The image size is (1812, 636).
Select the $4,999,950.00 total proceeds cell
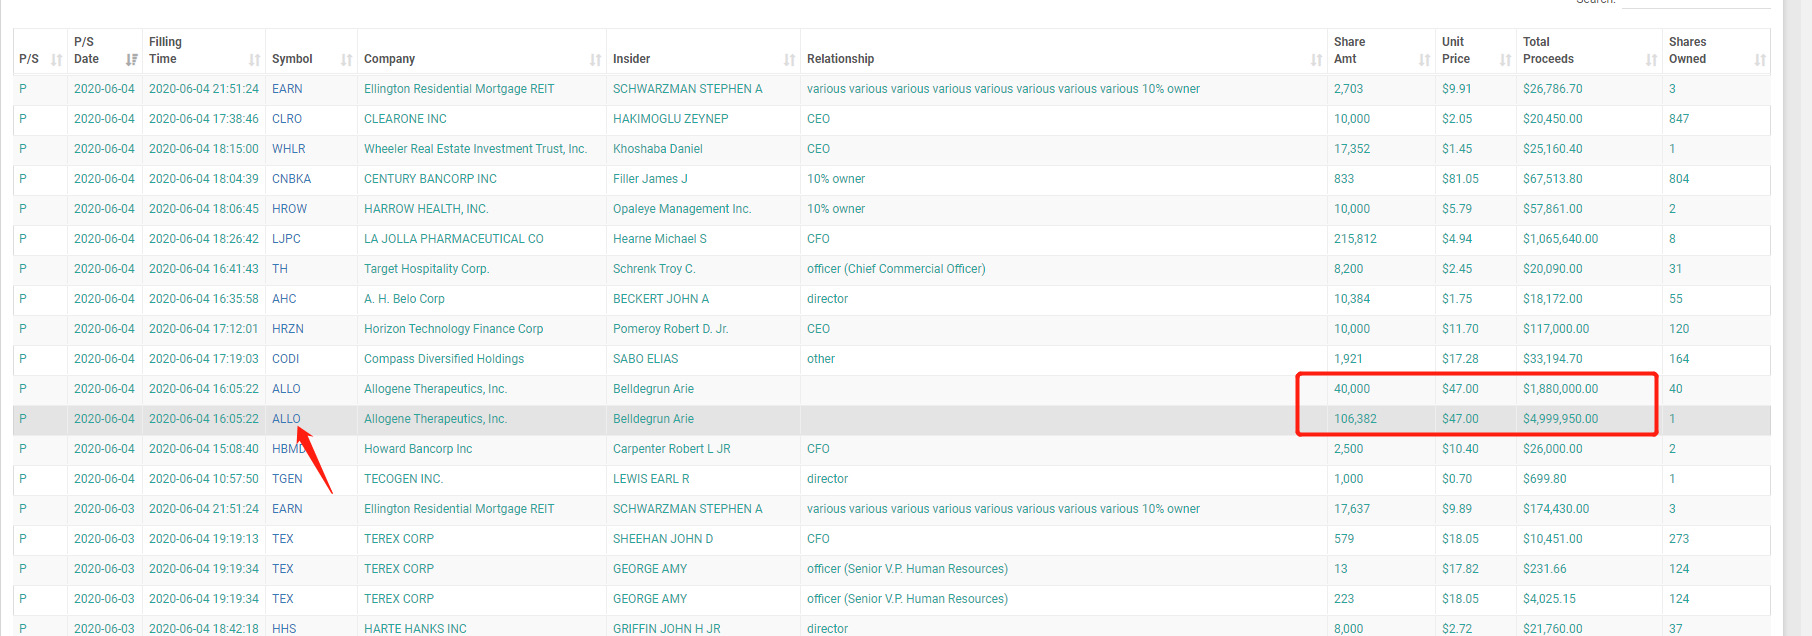pos(1560,419)
